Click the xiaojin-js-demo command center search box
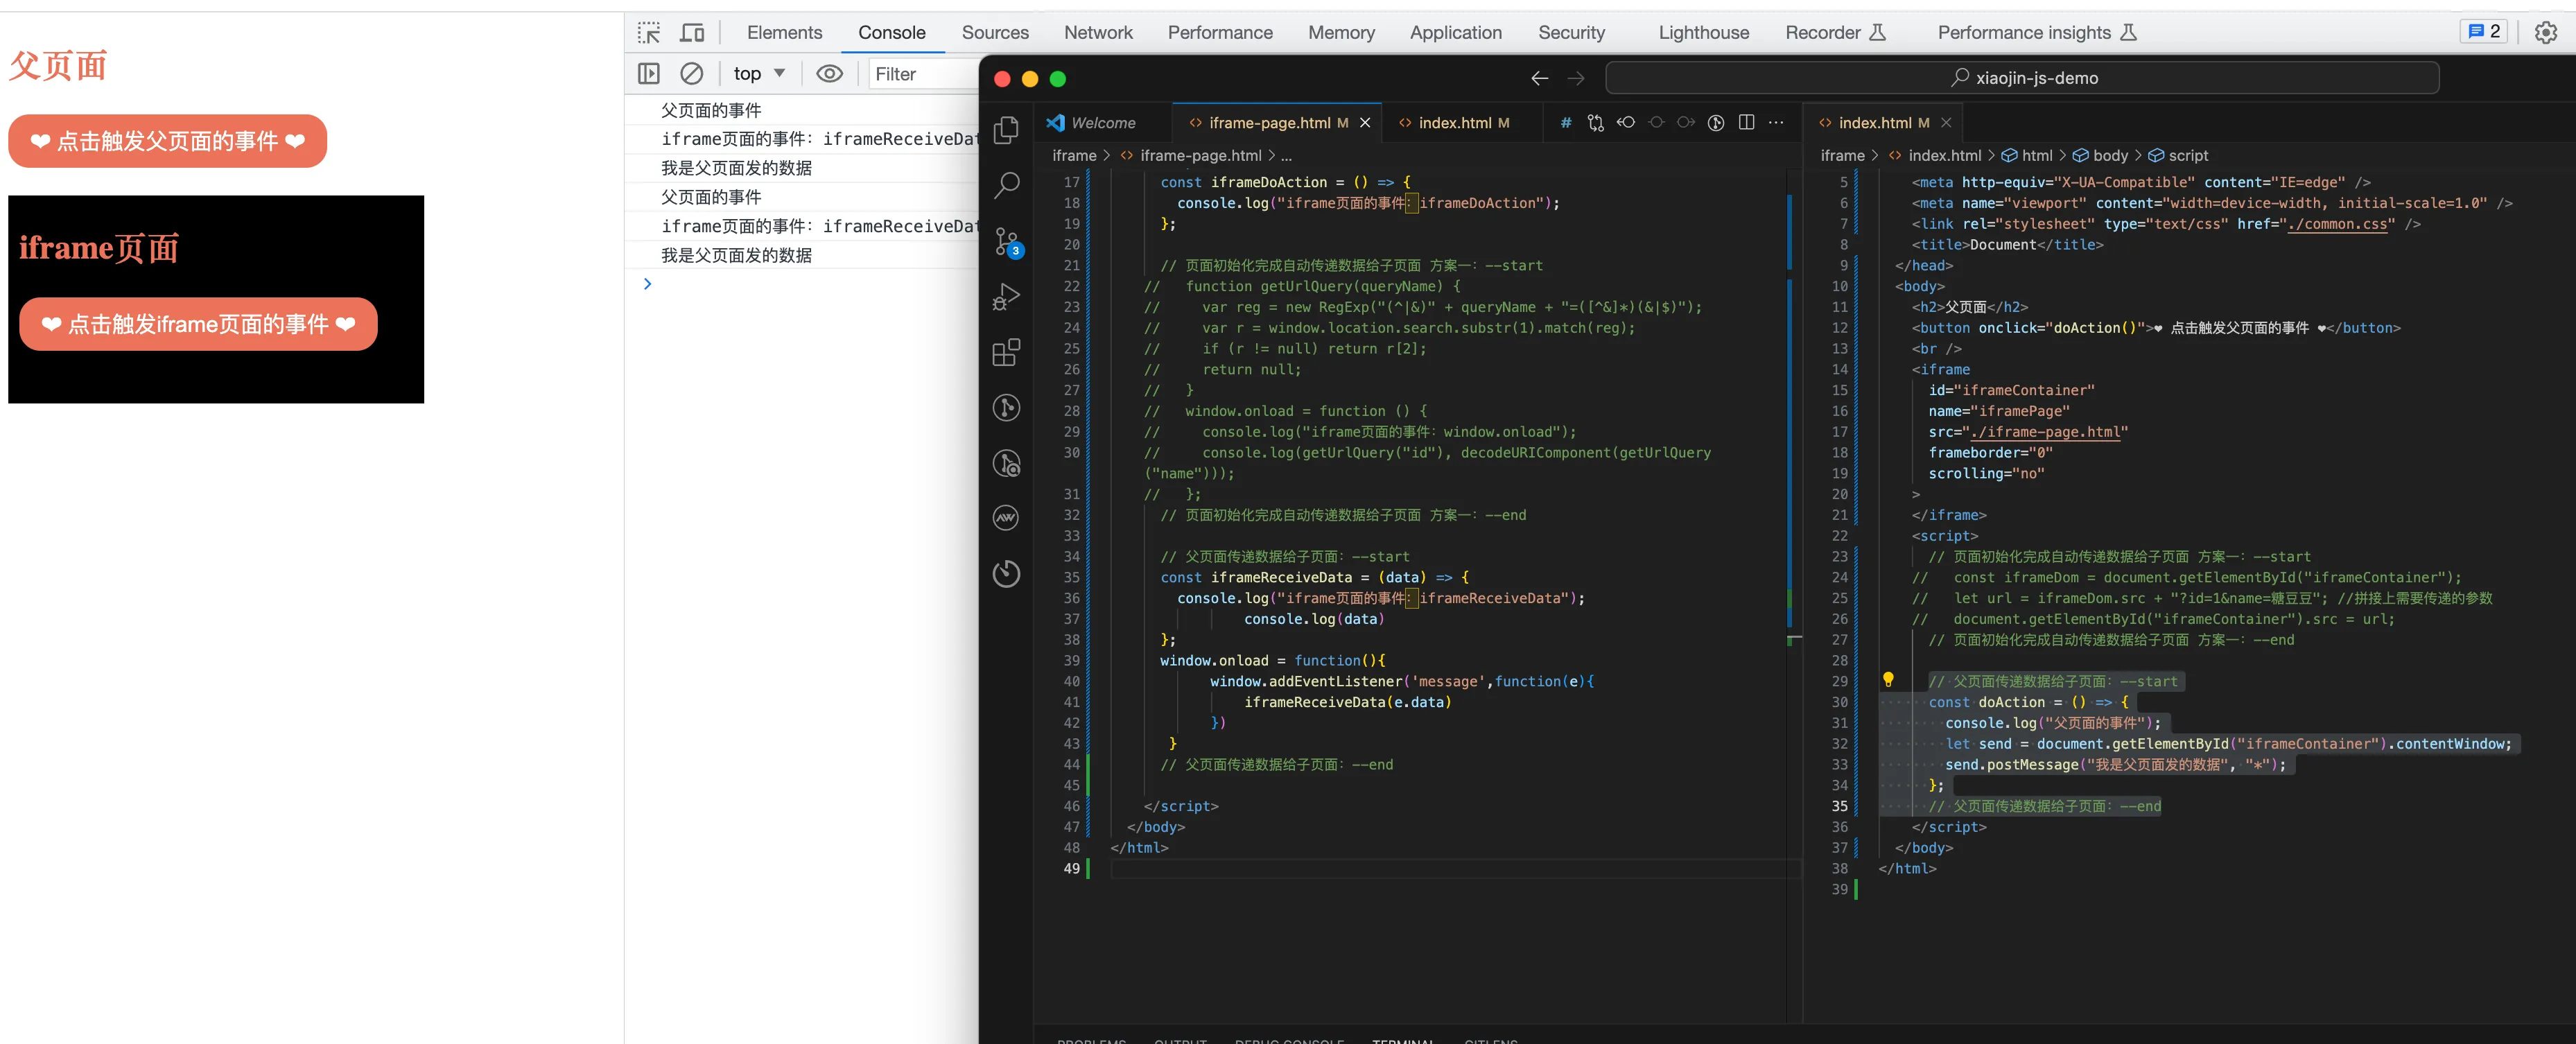 [2022, 78]
